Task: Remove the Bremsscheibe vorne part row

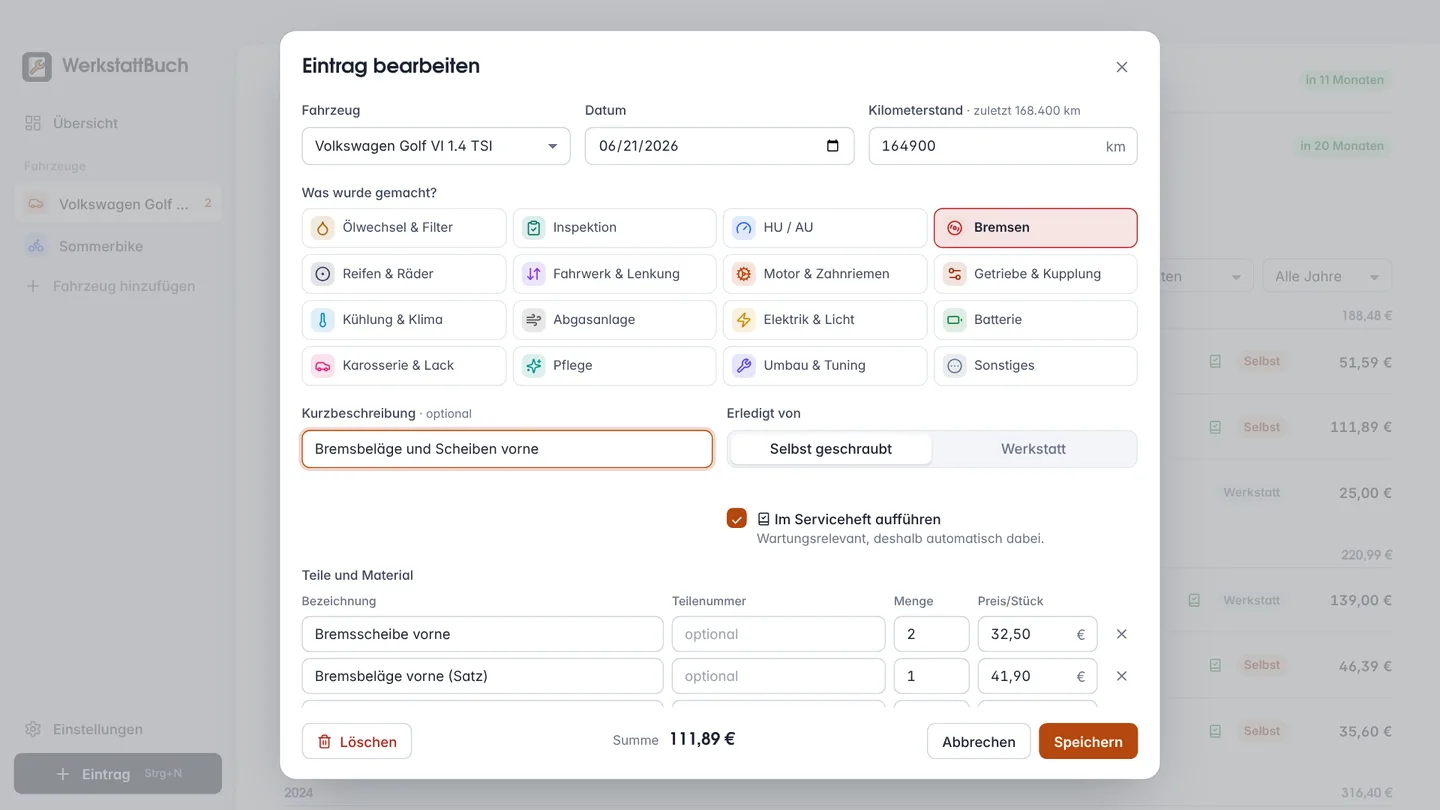Action: 1122,634
